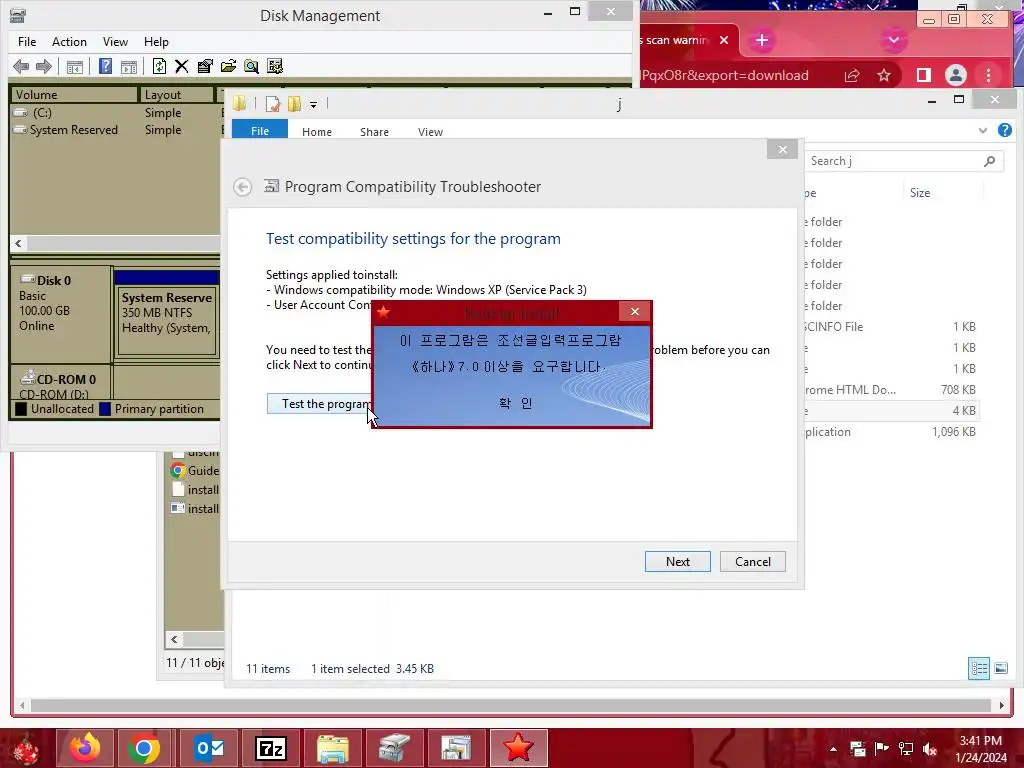The image size is (1024, 768).
Task: Click 확인 confirm button in Korean dialog
Action: (516, 403)
